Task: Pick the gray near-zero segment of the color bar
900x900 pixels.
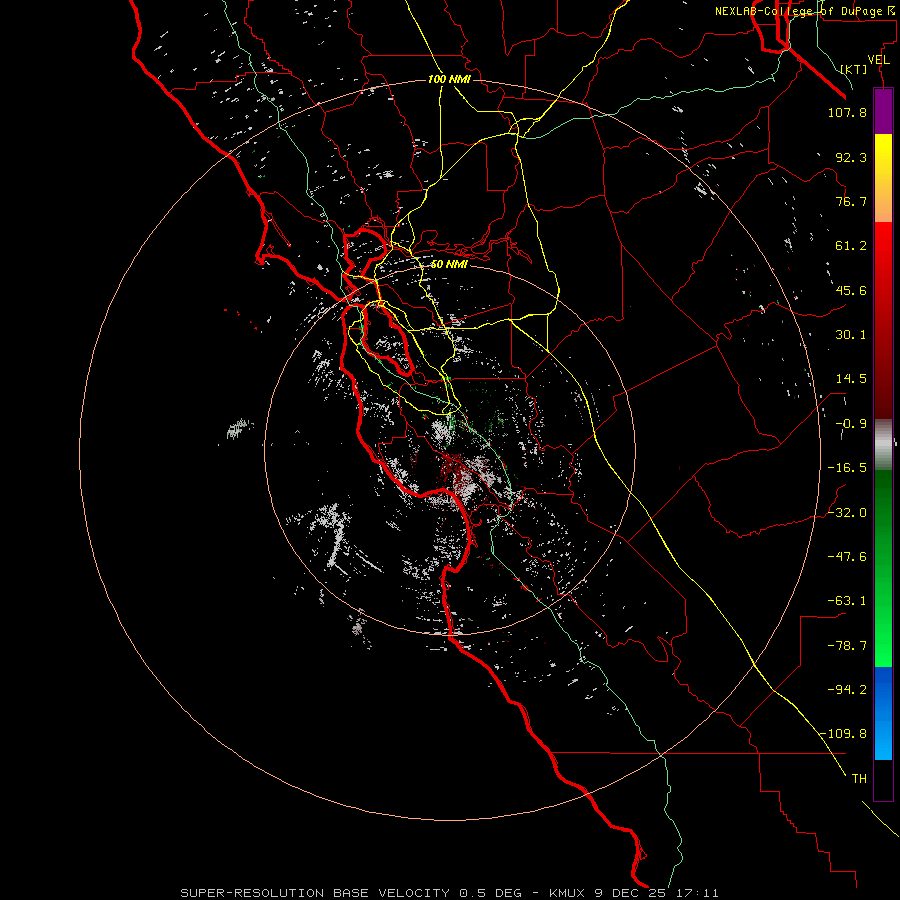Action: (883, 445)
